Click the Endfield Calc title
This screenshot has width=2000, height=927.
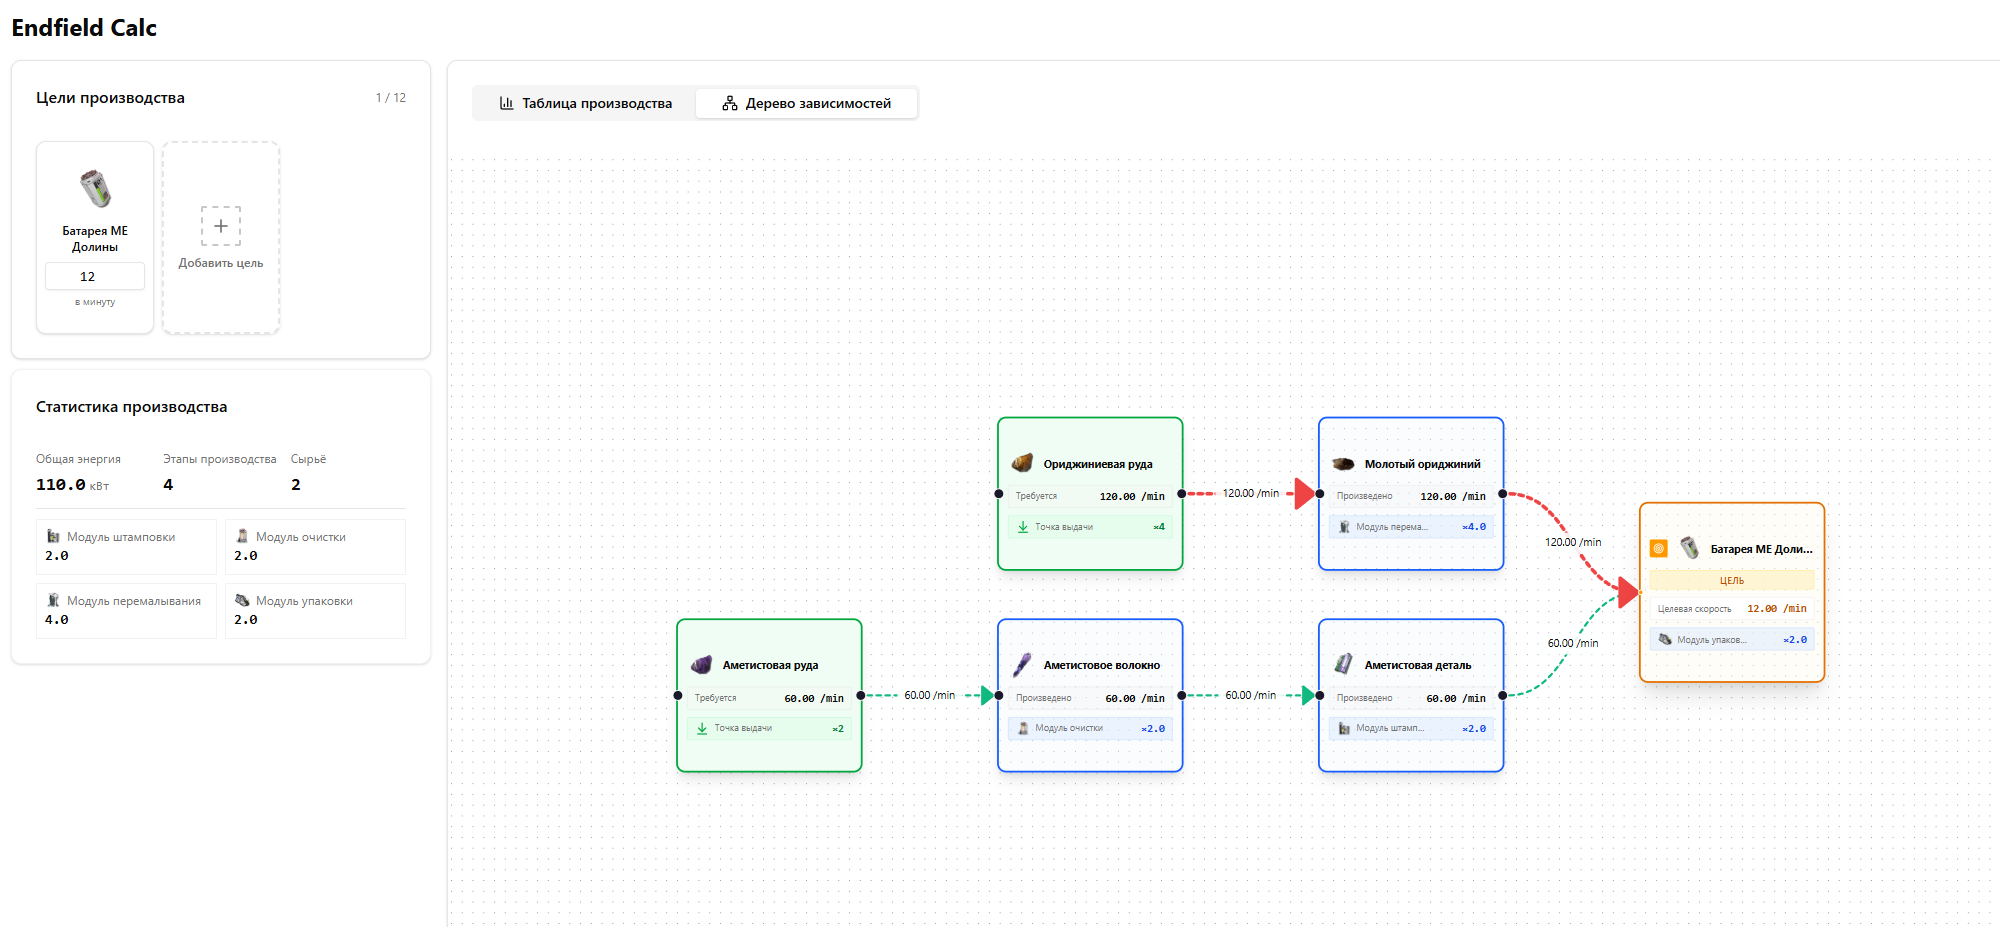(x=84, y=28)
